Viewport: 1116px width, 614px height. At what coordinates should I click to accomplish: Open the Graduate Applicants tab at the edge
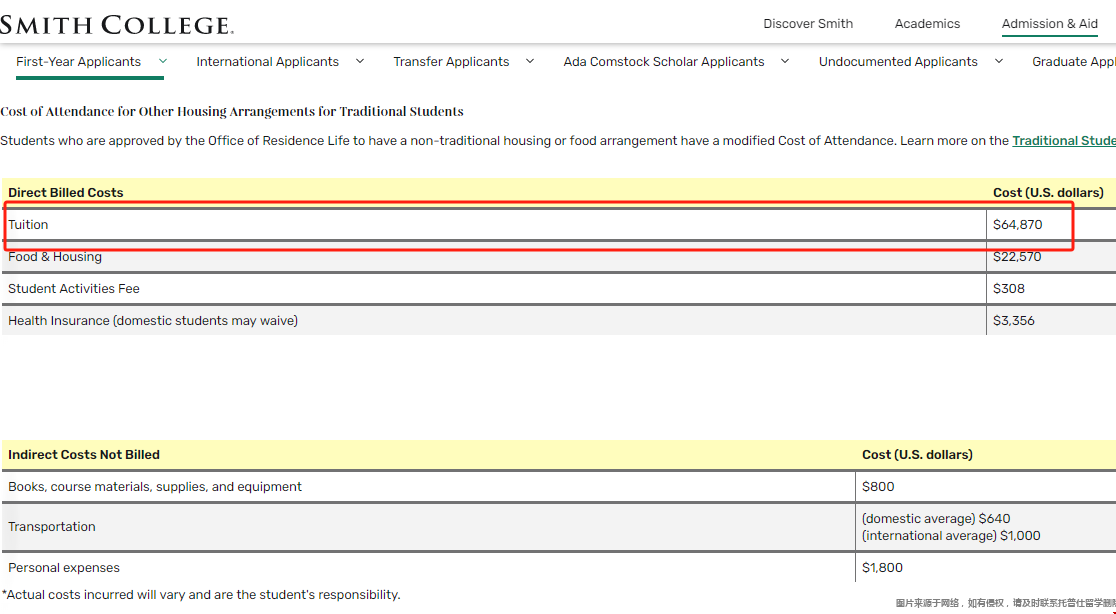(x=1073, y=62)
